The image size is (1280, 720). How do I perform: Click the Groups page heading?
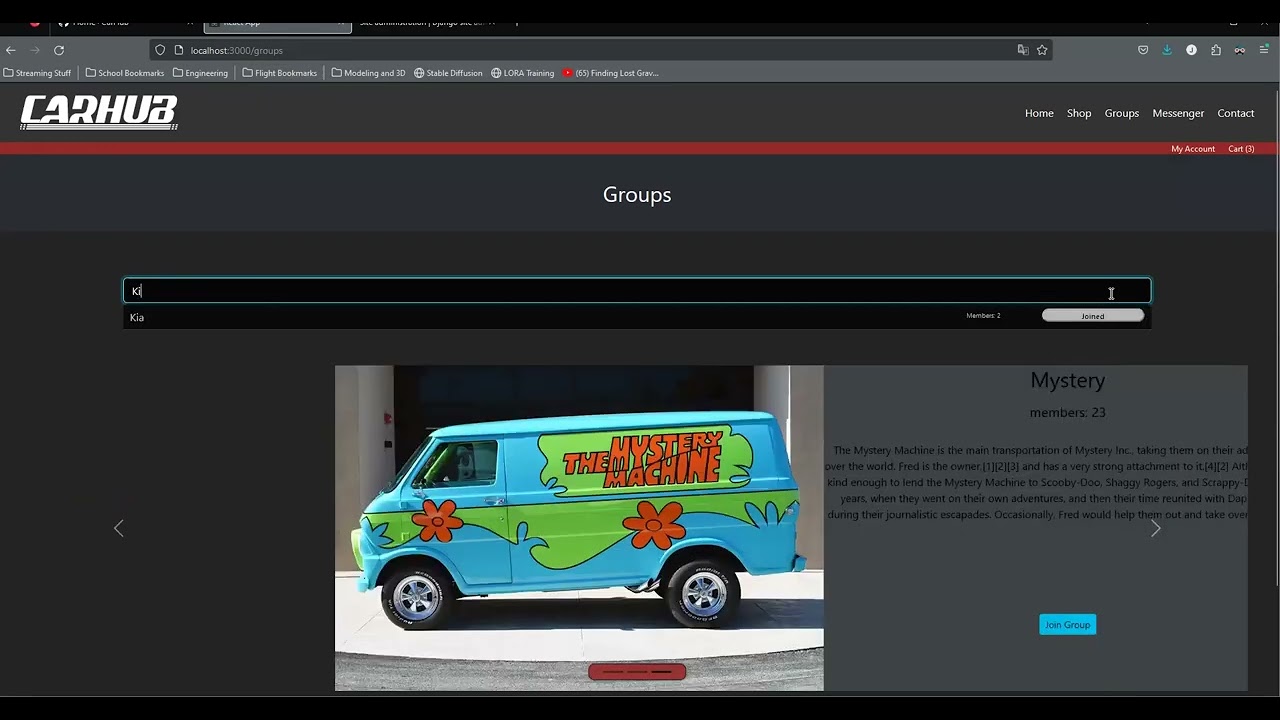[x=637, y=195]
